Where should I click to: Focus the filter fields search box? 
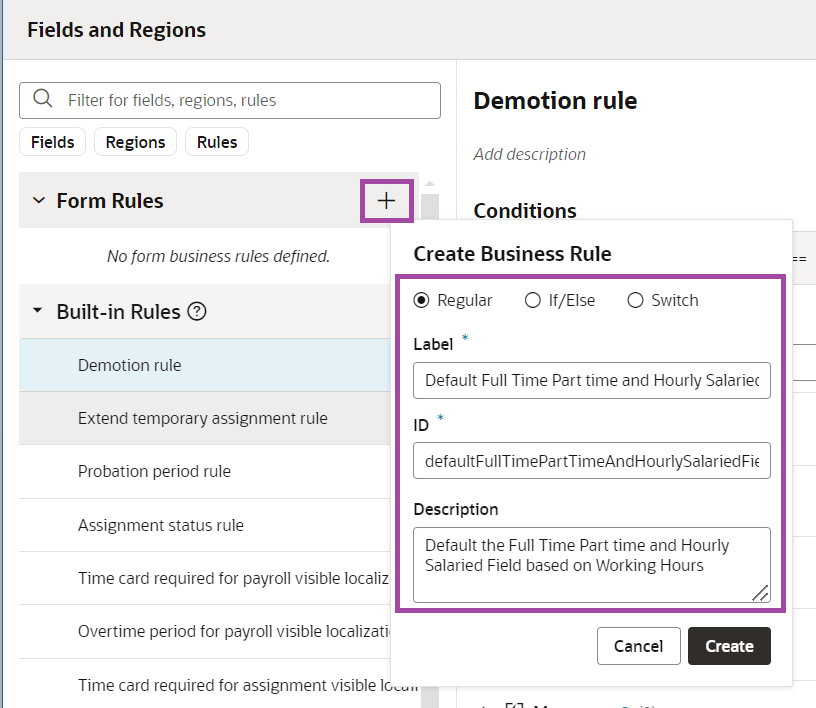[x=250, y=100]
